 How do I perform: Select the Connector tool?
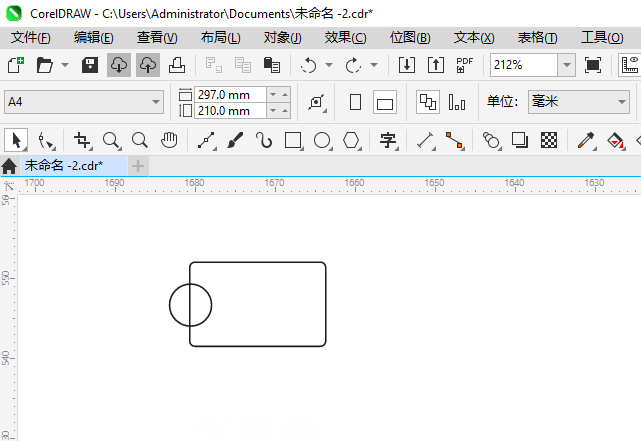tap(455, 141)
